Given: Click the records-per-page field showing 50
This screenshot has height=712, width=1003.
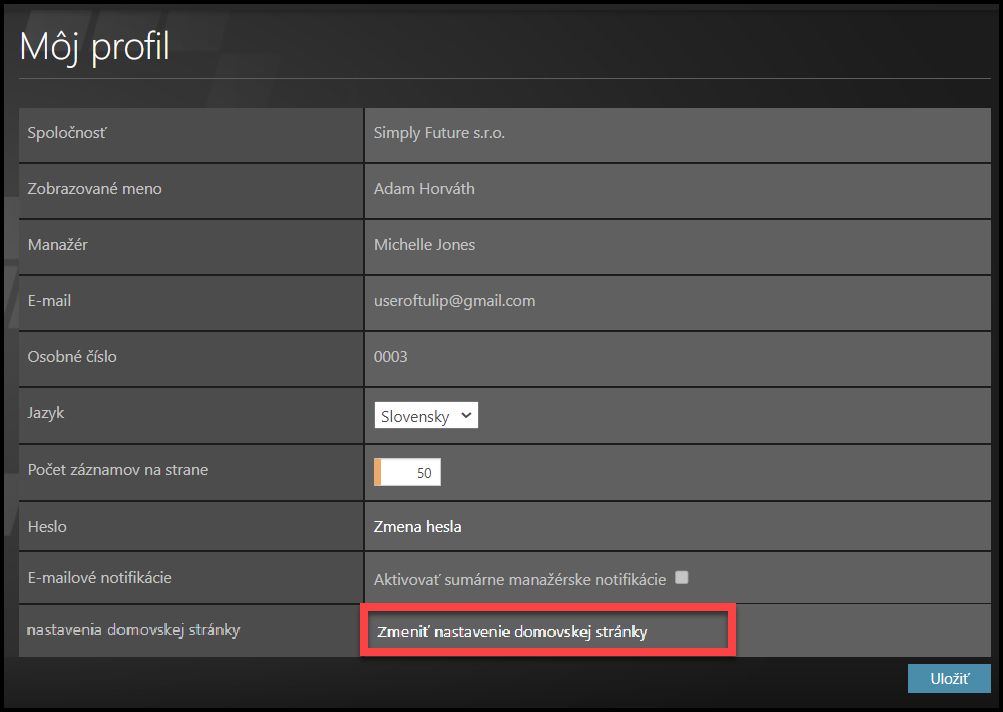Looking at the screenshot, I should click(x=411, y=473).
